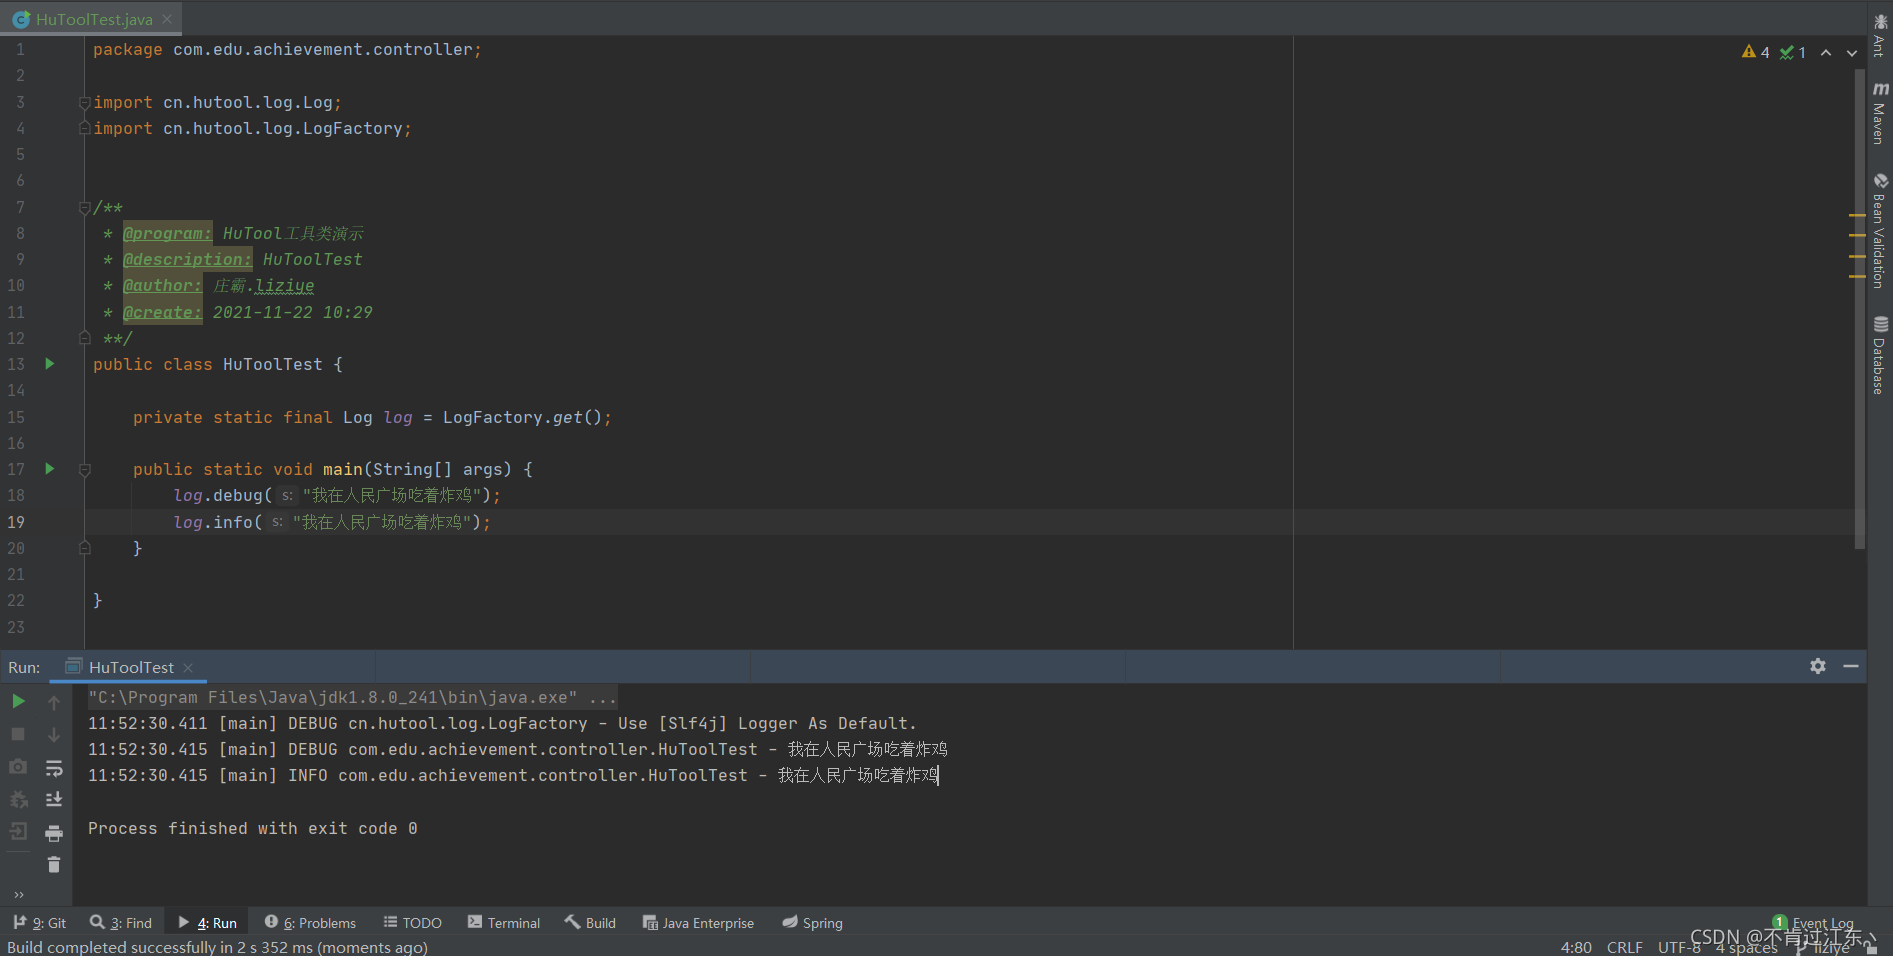The height and width of the screenshot is (956, 1893).
Task: Click the build completed status message
Action: (217, 947)
